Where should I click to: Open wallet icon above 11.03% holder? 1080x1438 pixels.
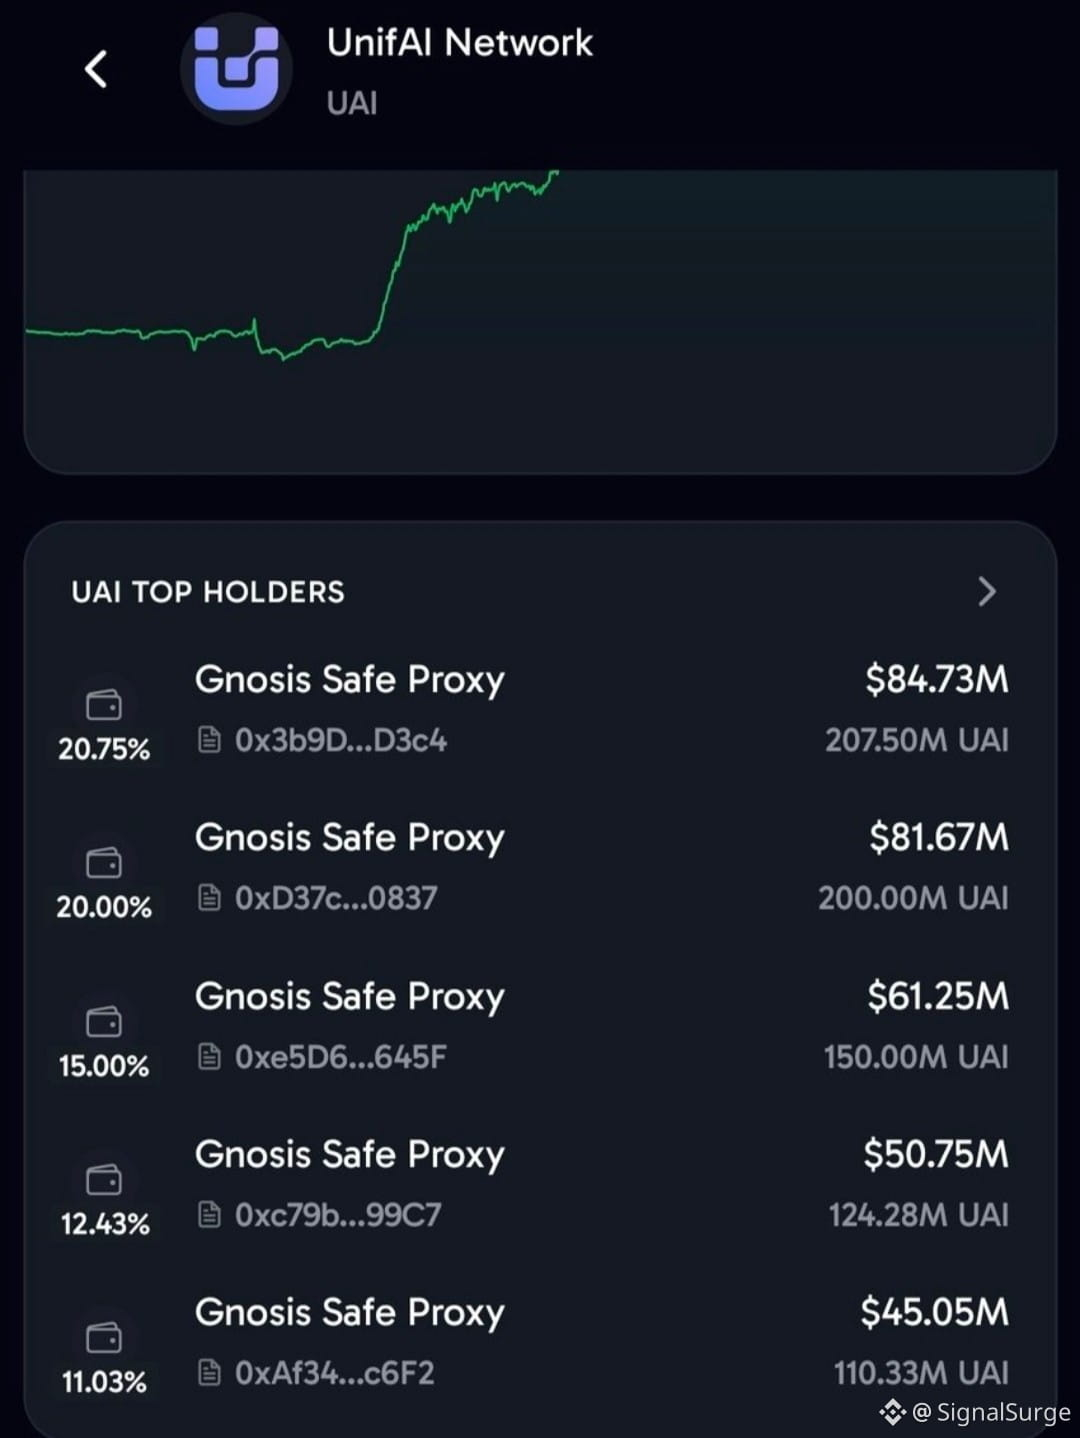coord(104,1338)
